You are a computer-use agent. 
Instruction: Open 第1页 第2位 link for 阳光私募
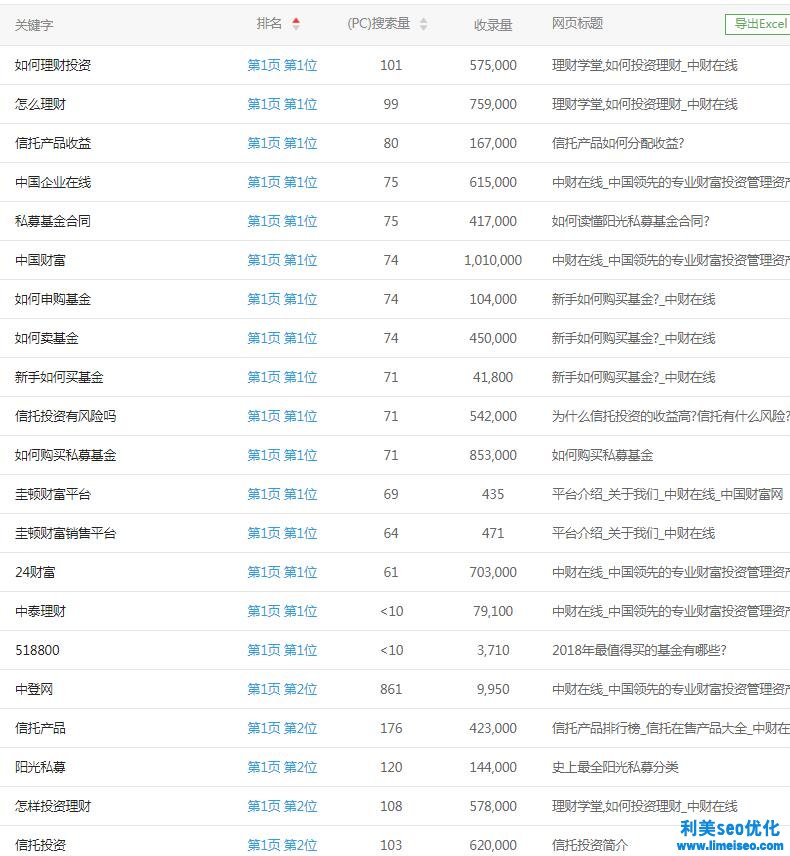[x=282, y=768]
